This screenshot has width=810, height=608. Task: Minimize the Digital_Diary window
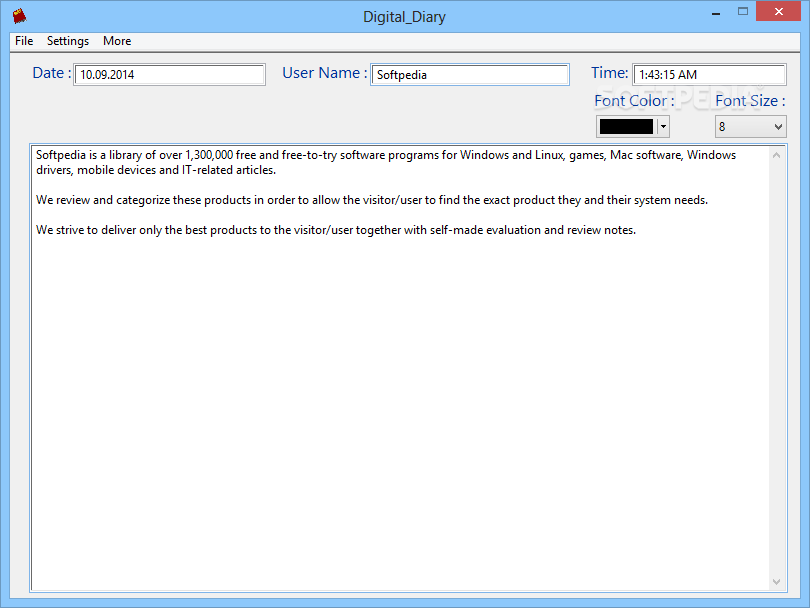pos(716,12)
